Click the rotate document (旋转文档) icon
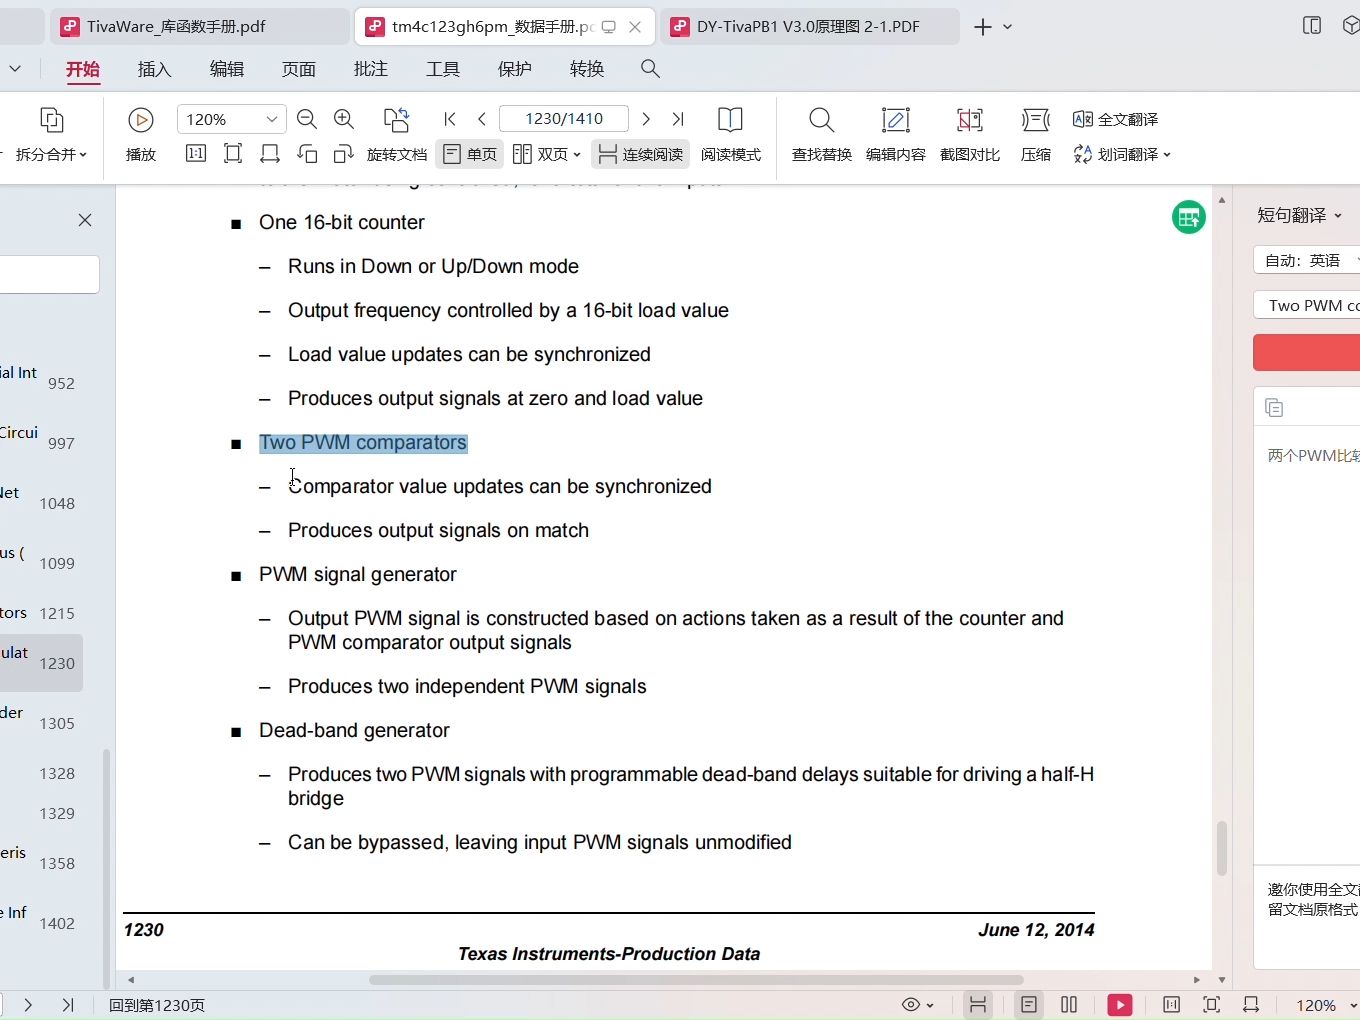 (x=397, y=120)
